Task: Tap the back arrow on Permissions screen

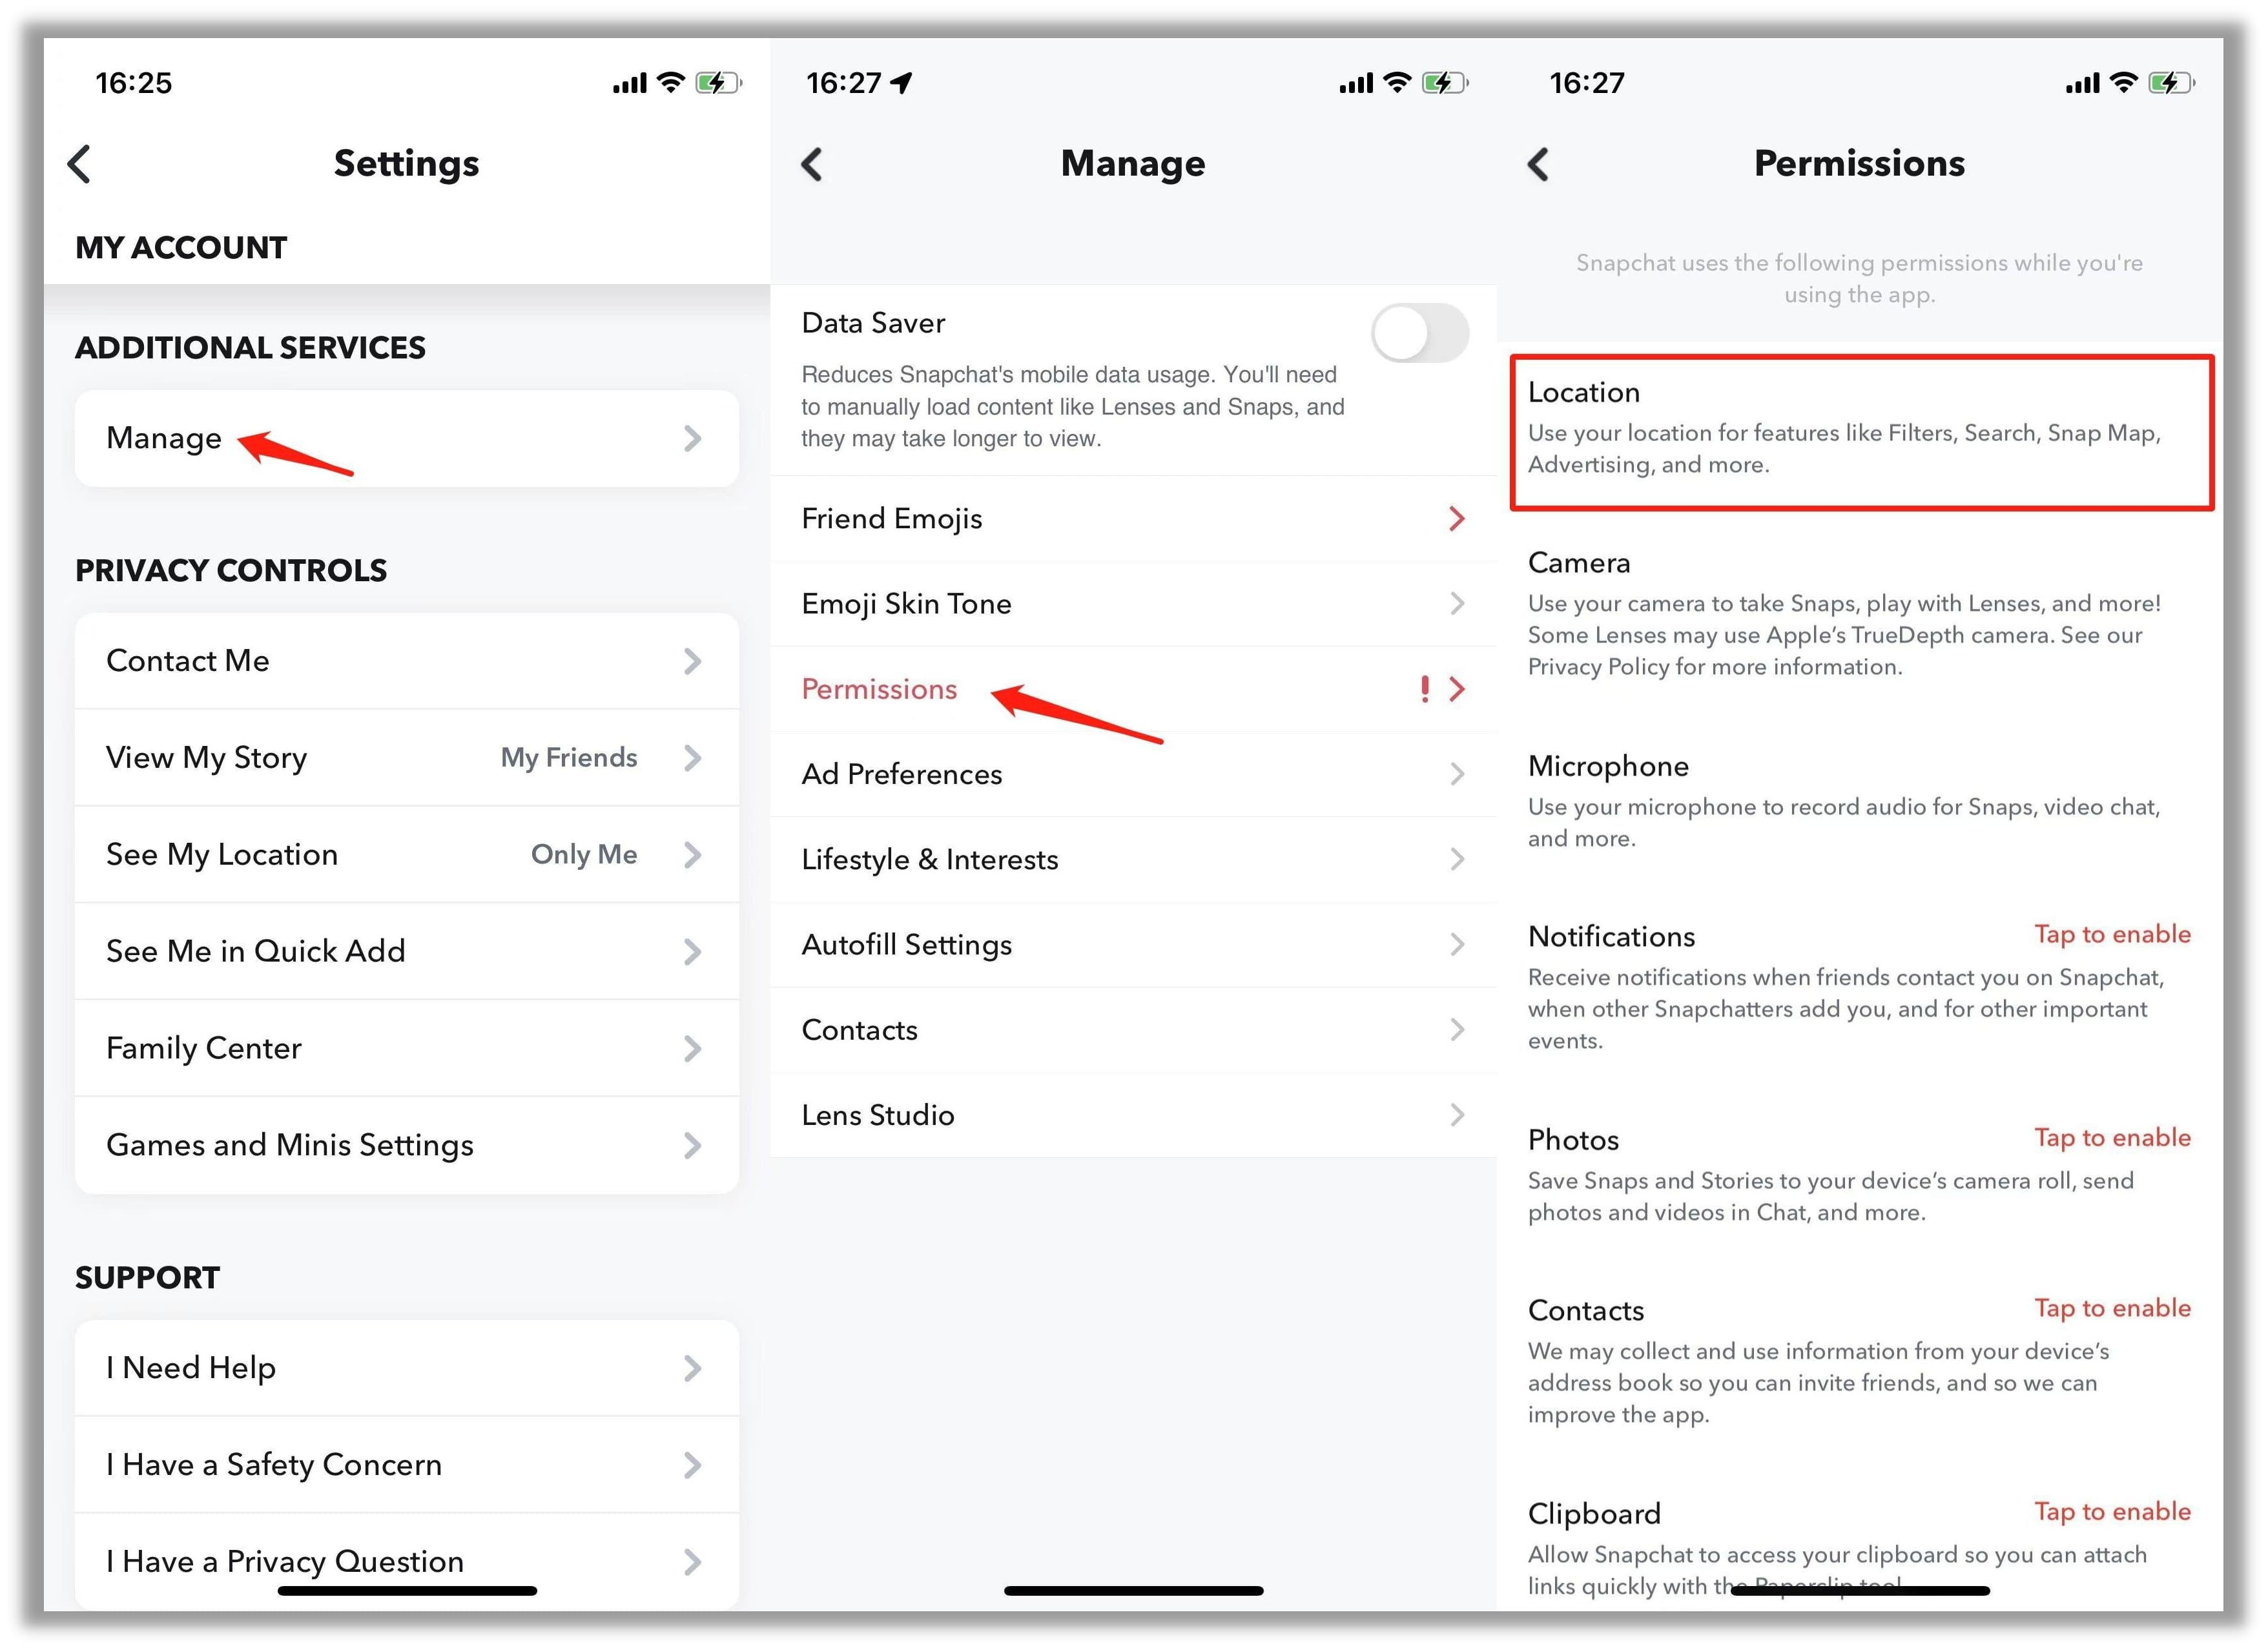Action: click(x=1539, y=164)
